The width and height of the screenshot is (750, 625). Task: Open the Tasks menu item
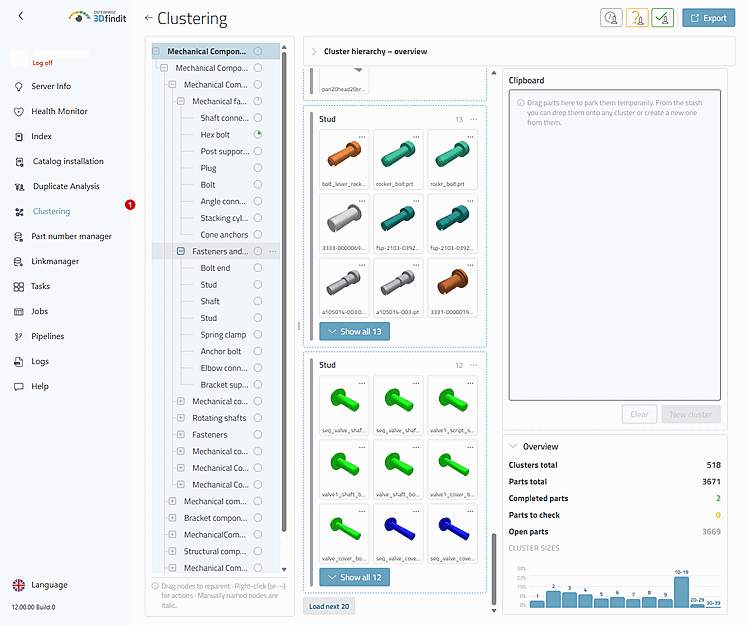point(41,286)
